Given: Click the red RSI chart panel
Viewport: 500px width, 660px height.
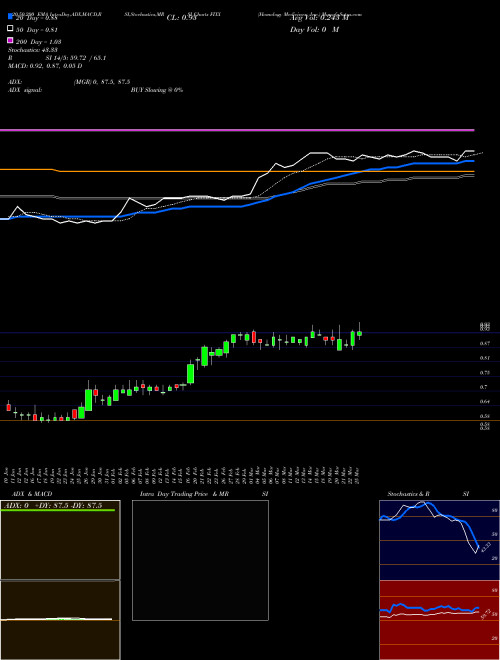Looking at the screenshot, I should 439,620.
